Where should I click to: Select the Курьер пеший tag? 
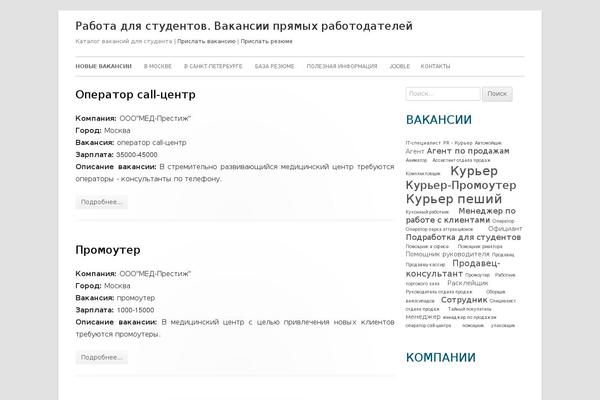coord(454,199)
